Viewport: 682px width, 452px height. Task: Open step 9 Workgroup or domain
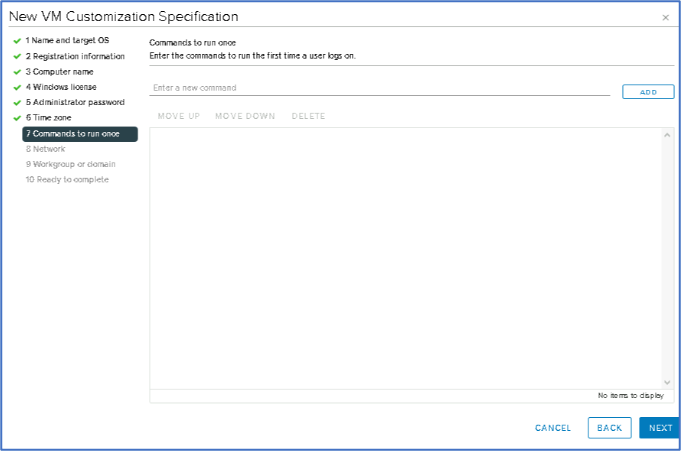coord(70,164)
